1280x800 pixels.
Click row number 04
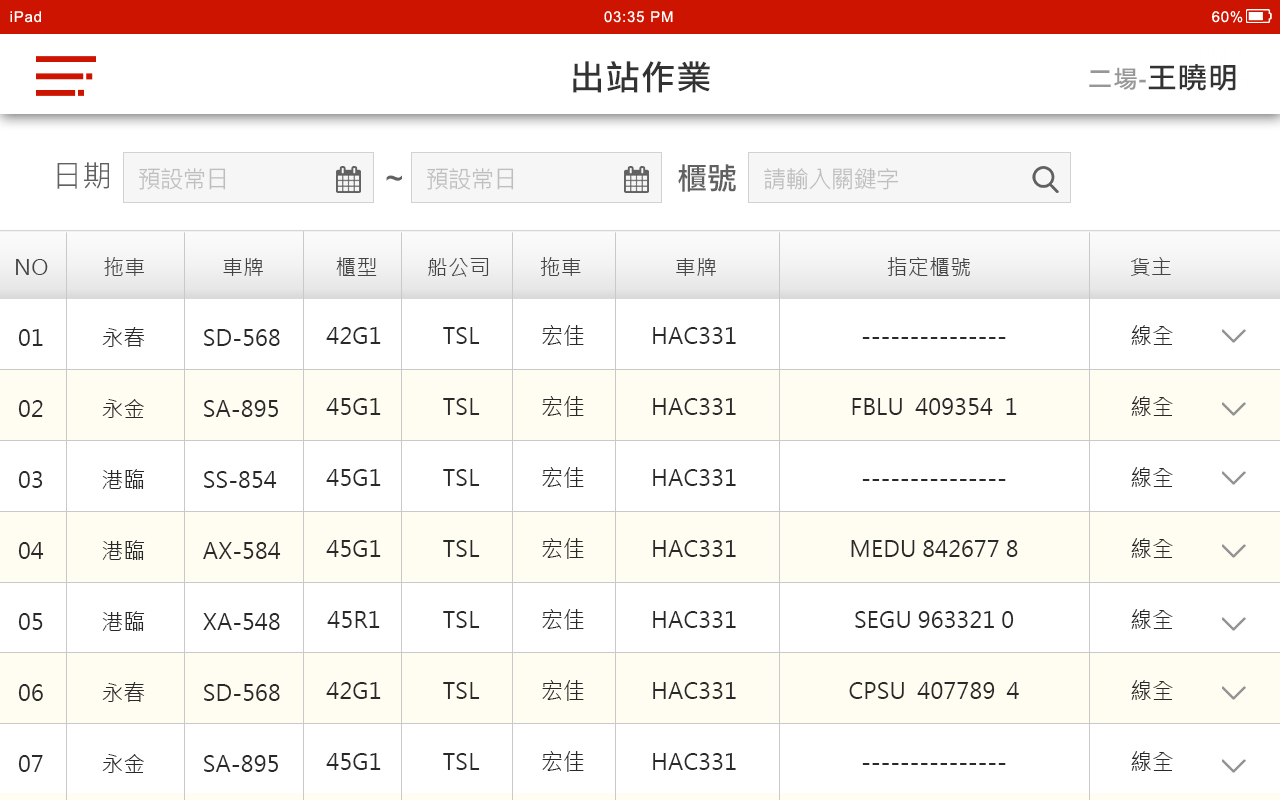[31, 551]
